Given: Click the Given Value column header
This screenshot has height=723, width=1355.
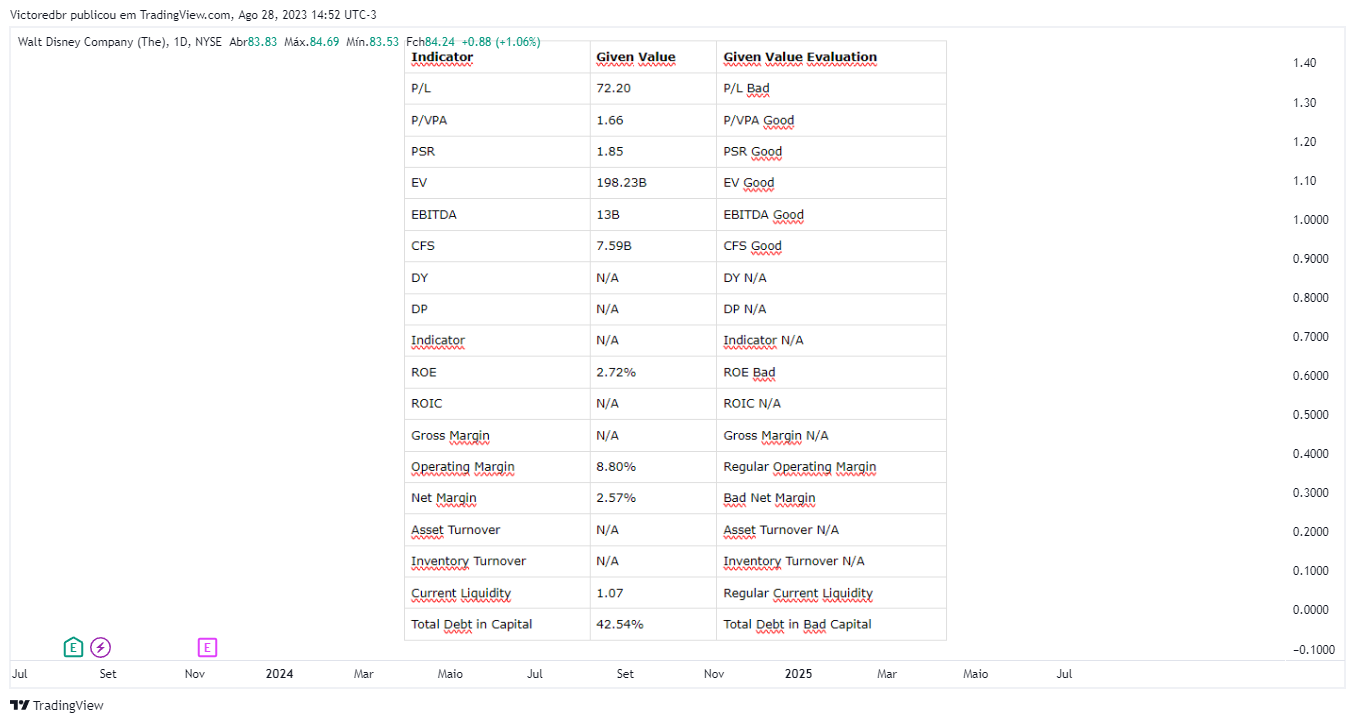Looking at the screenshot, I should pyautogui.click(x=636, y=57).
